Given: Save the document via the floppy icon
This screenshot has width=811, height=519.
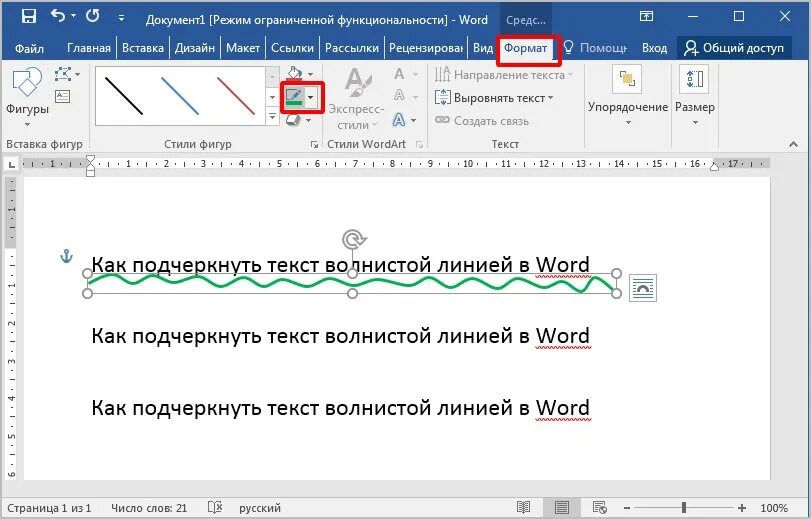Looking at the screenshot, I should 28,16.
